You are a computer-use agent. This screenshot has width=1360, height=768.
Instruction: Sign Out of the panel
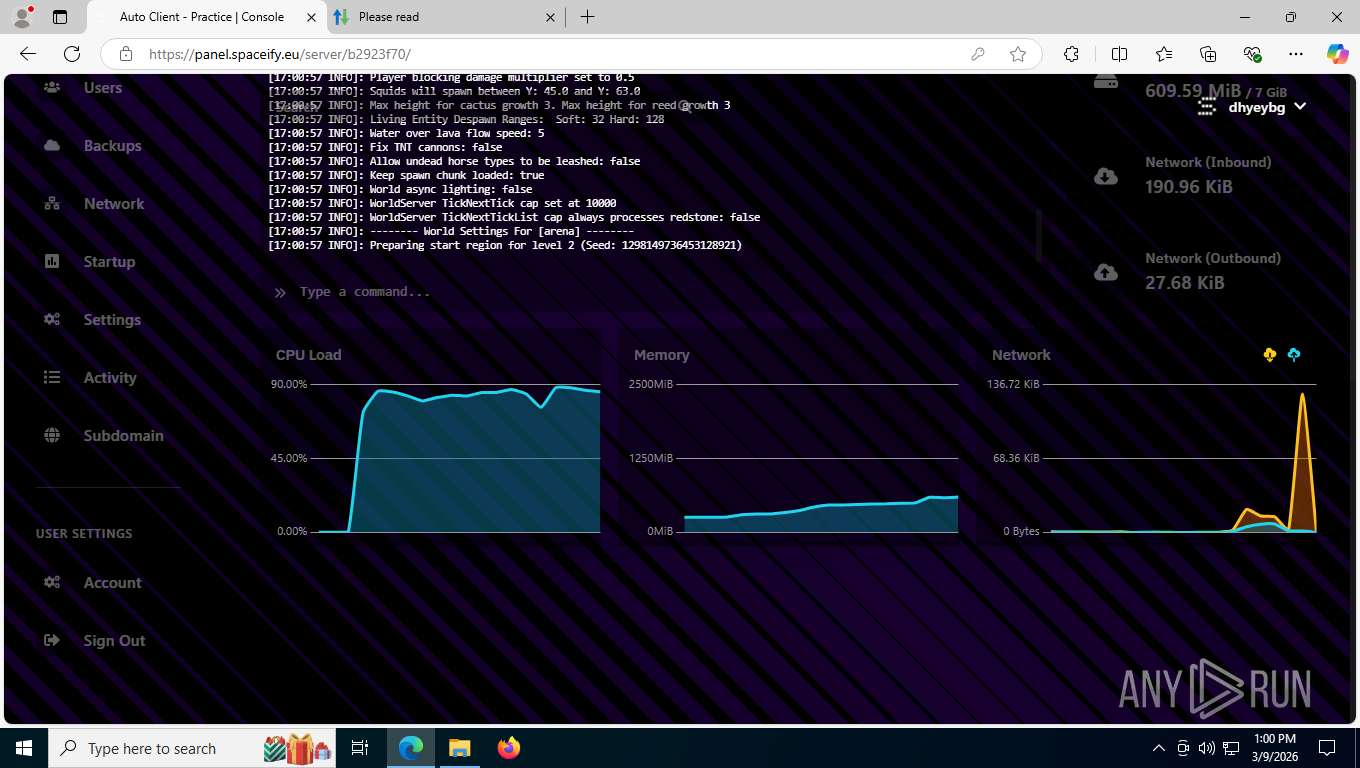tap(114, 641)
